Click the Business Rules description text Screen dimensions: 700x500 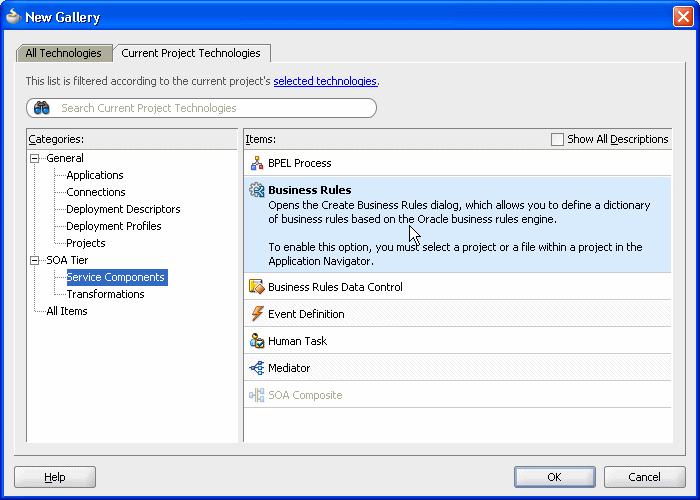(459, 233)
